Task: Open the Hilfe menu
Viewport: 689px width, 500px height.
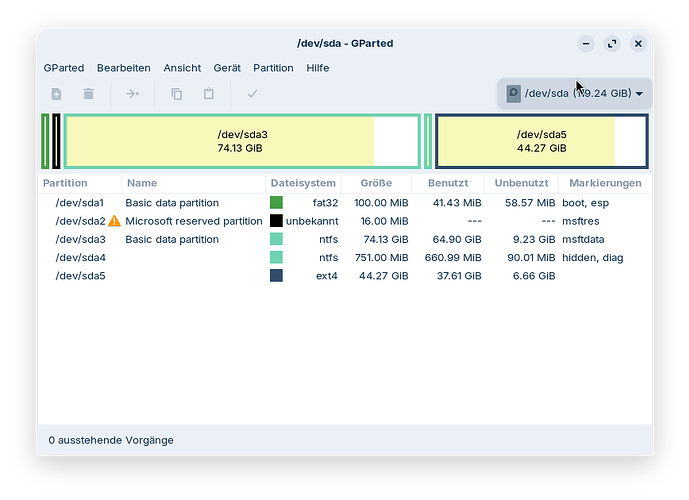Action: [x=318, y=68]
